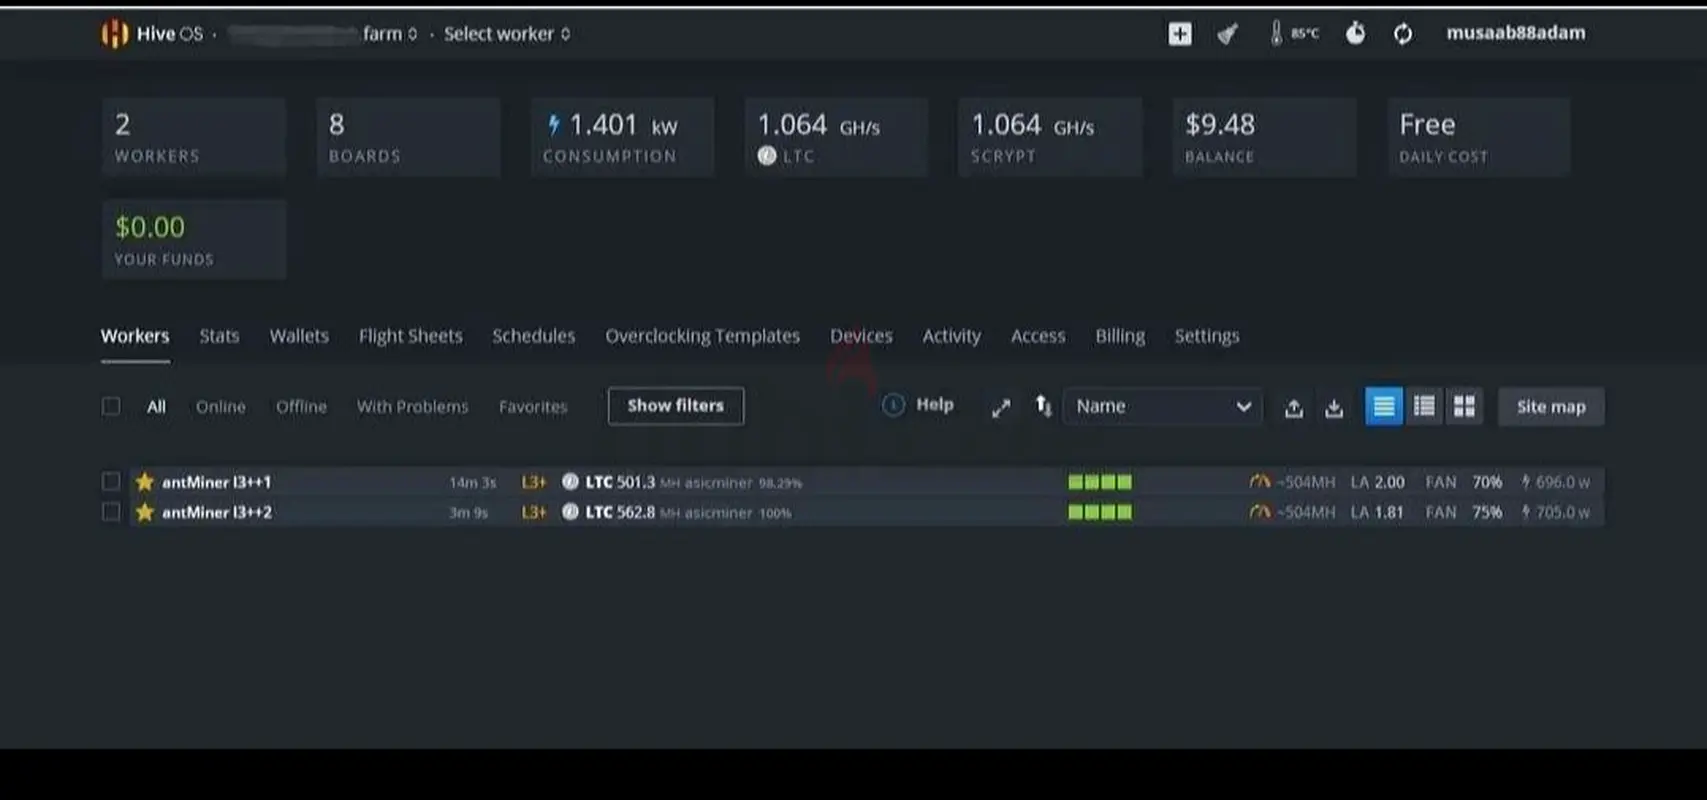Viewport: 1707px width, 800px height.
Task: Check the antMiner l3++2 row checkbox
Action: click(x=111, y=512)
